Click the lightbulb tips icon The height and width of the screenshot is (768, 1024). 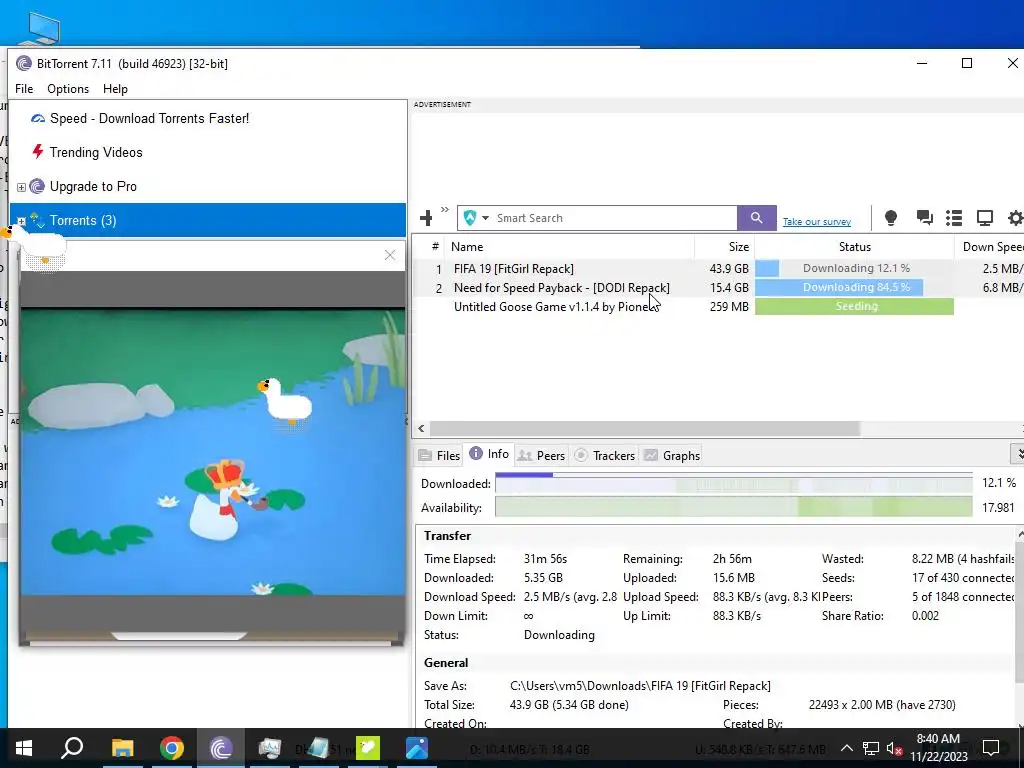coord(891,217)
